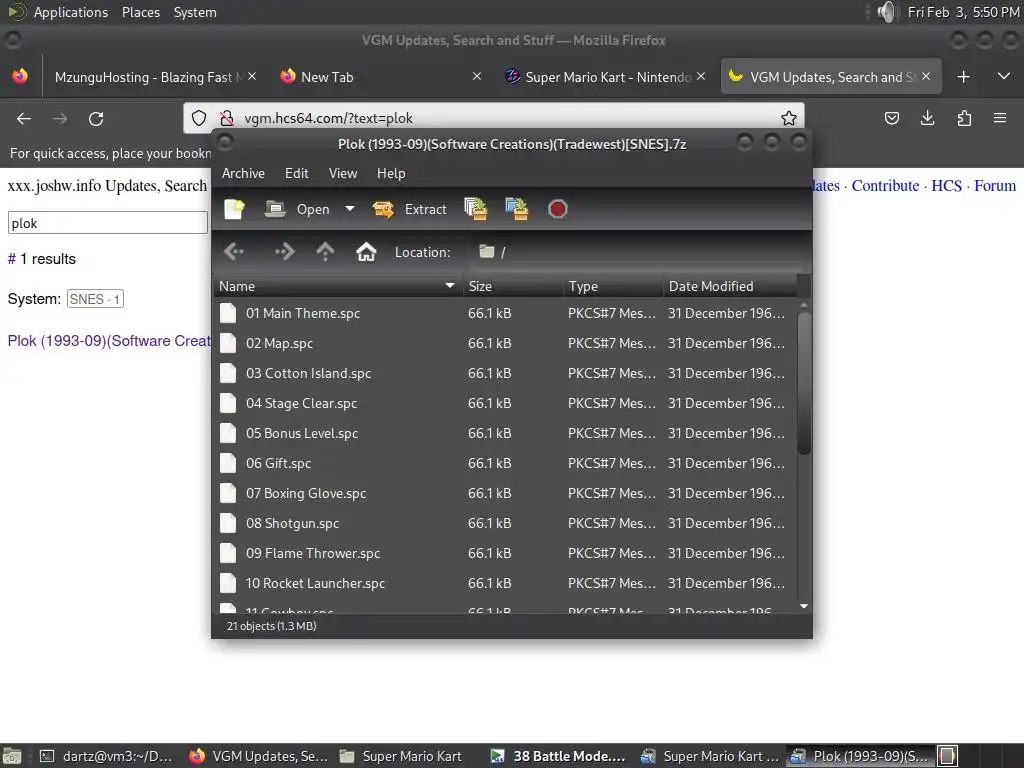The width and height of the screenshot is (1024, 768).
Task: Select file 10 Rocket Launcher.spc
Action: pos(504,584)
